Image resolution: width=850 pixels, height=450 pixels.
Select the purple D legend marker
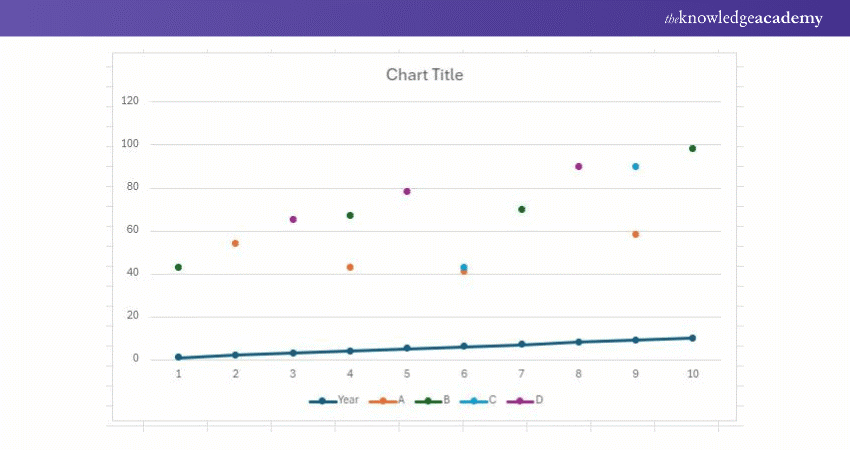[521, 400]
